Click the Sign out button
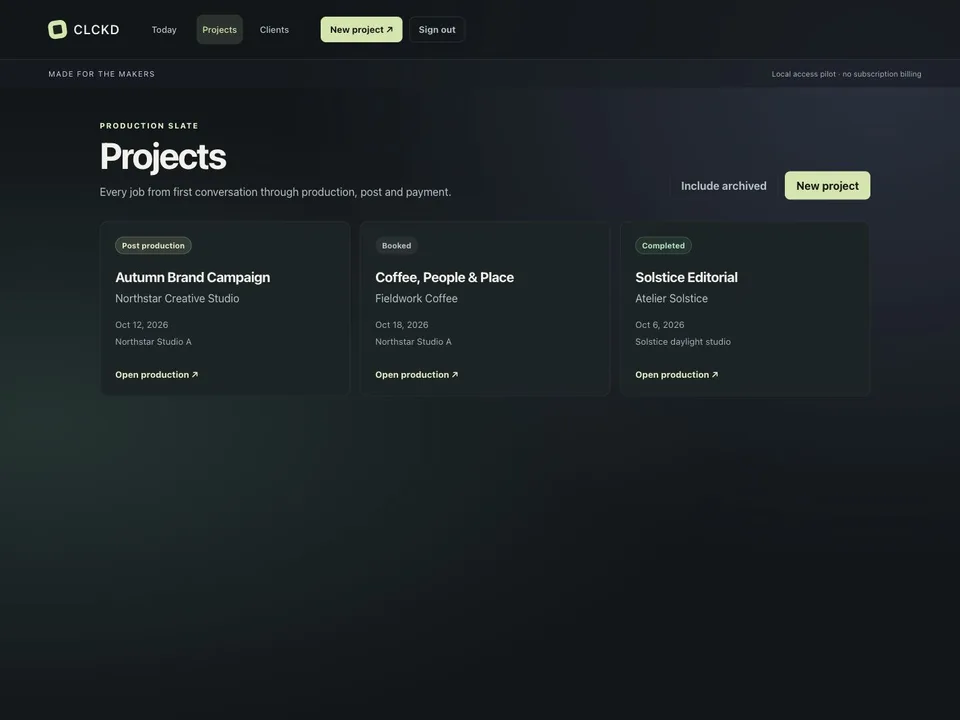 [x=437, y=29]
